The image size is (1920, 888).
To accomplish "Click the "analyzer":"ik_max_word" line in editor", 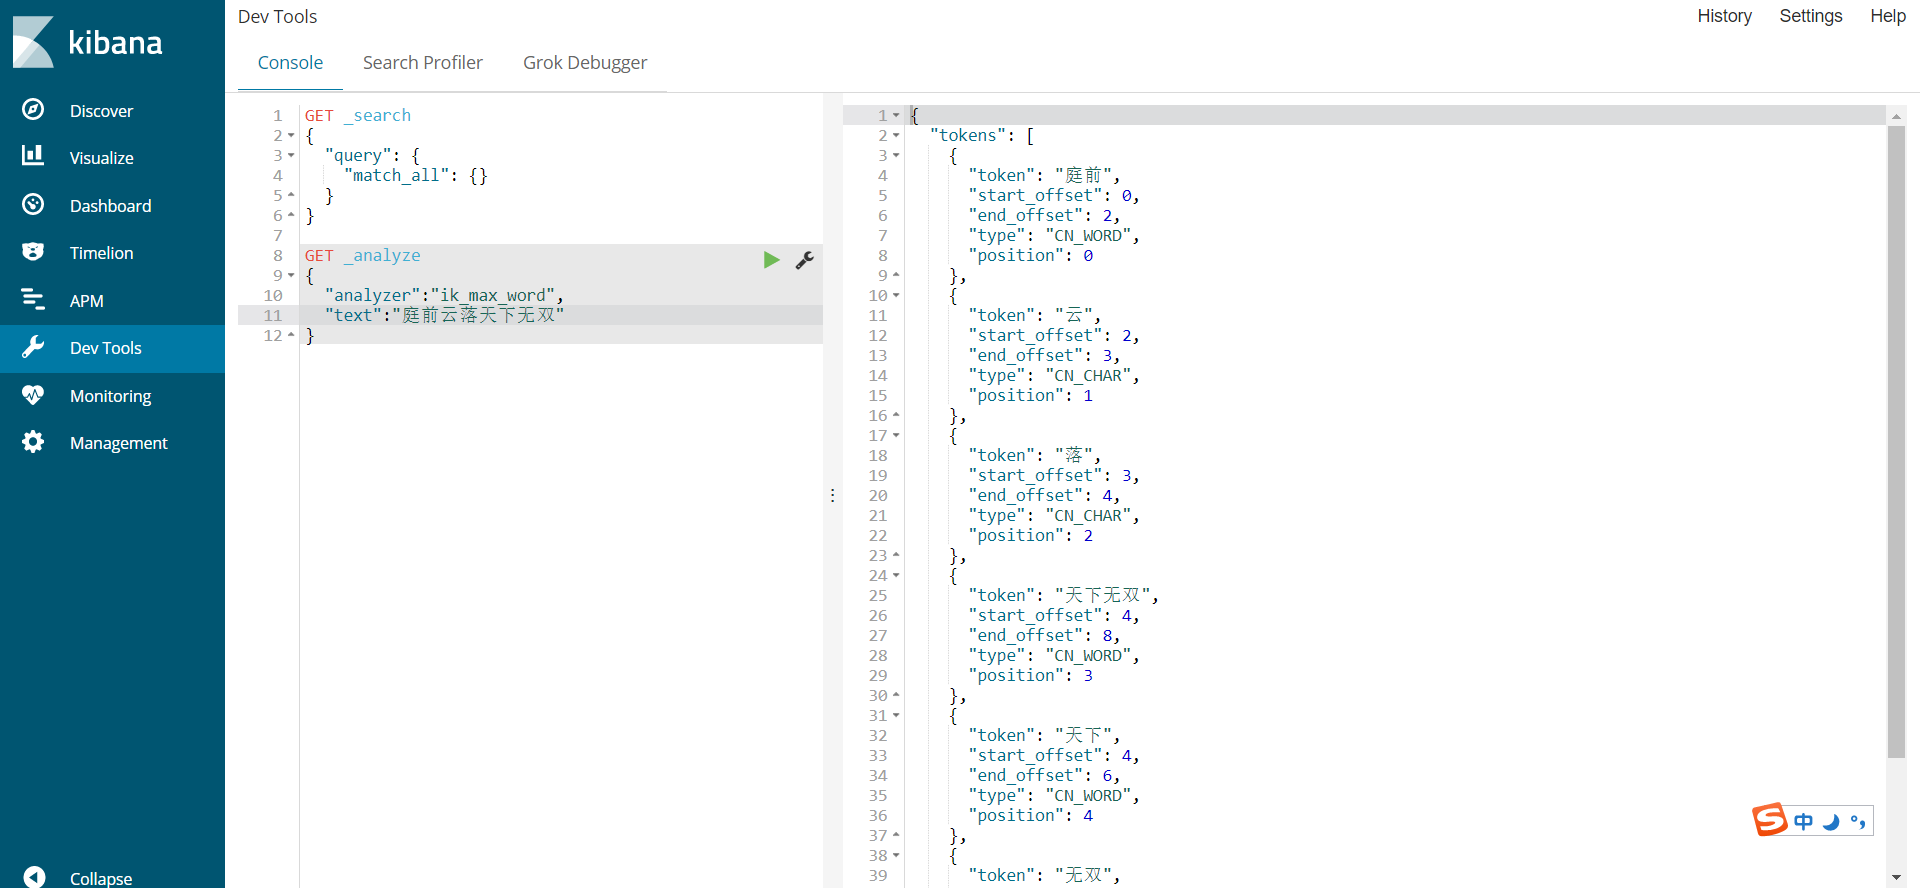I will (x=444, y=296).
